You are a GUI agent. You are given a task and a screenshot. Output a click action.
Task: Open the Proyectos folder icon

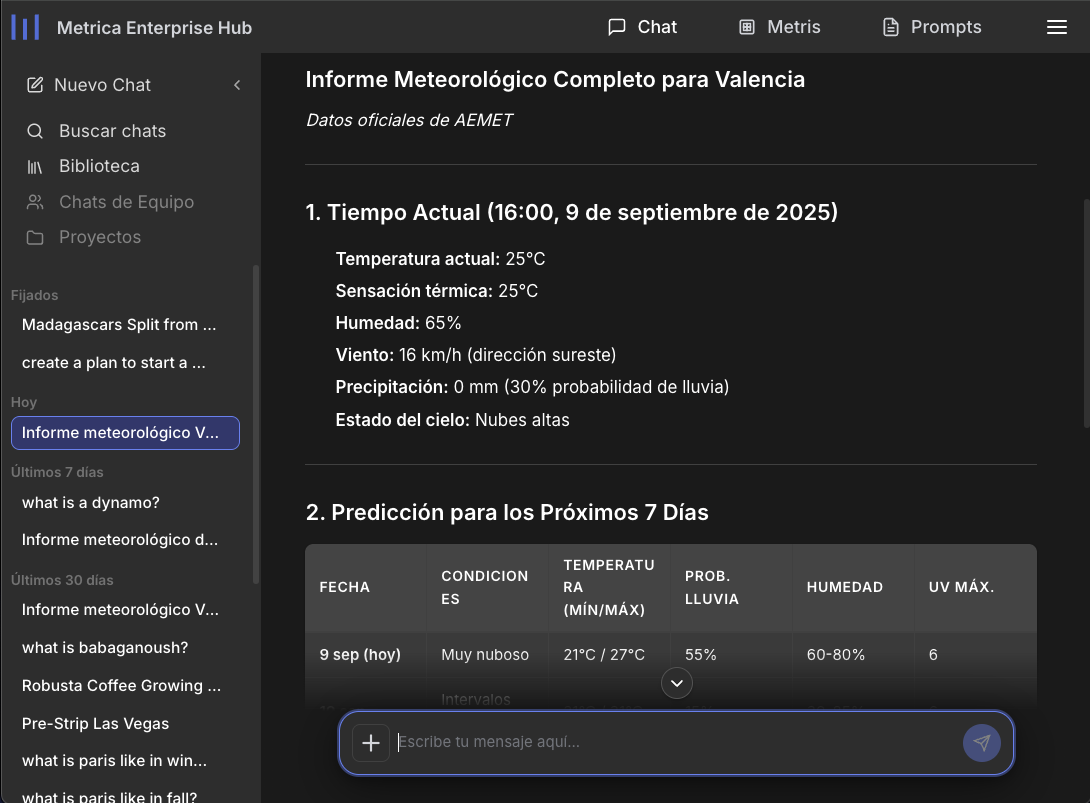[34, 237]
